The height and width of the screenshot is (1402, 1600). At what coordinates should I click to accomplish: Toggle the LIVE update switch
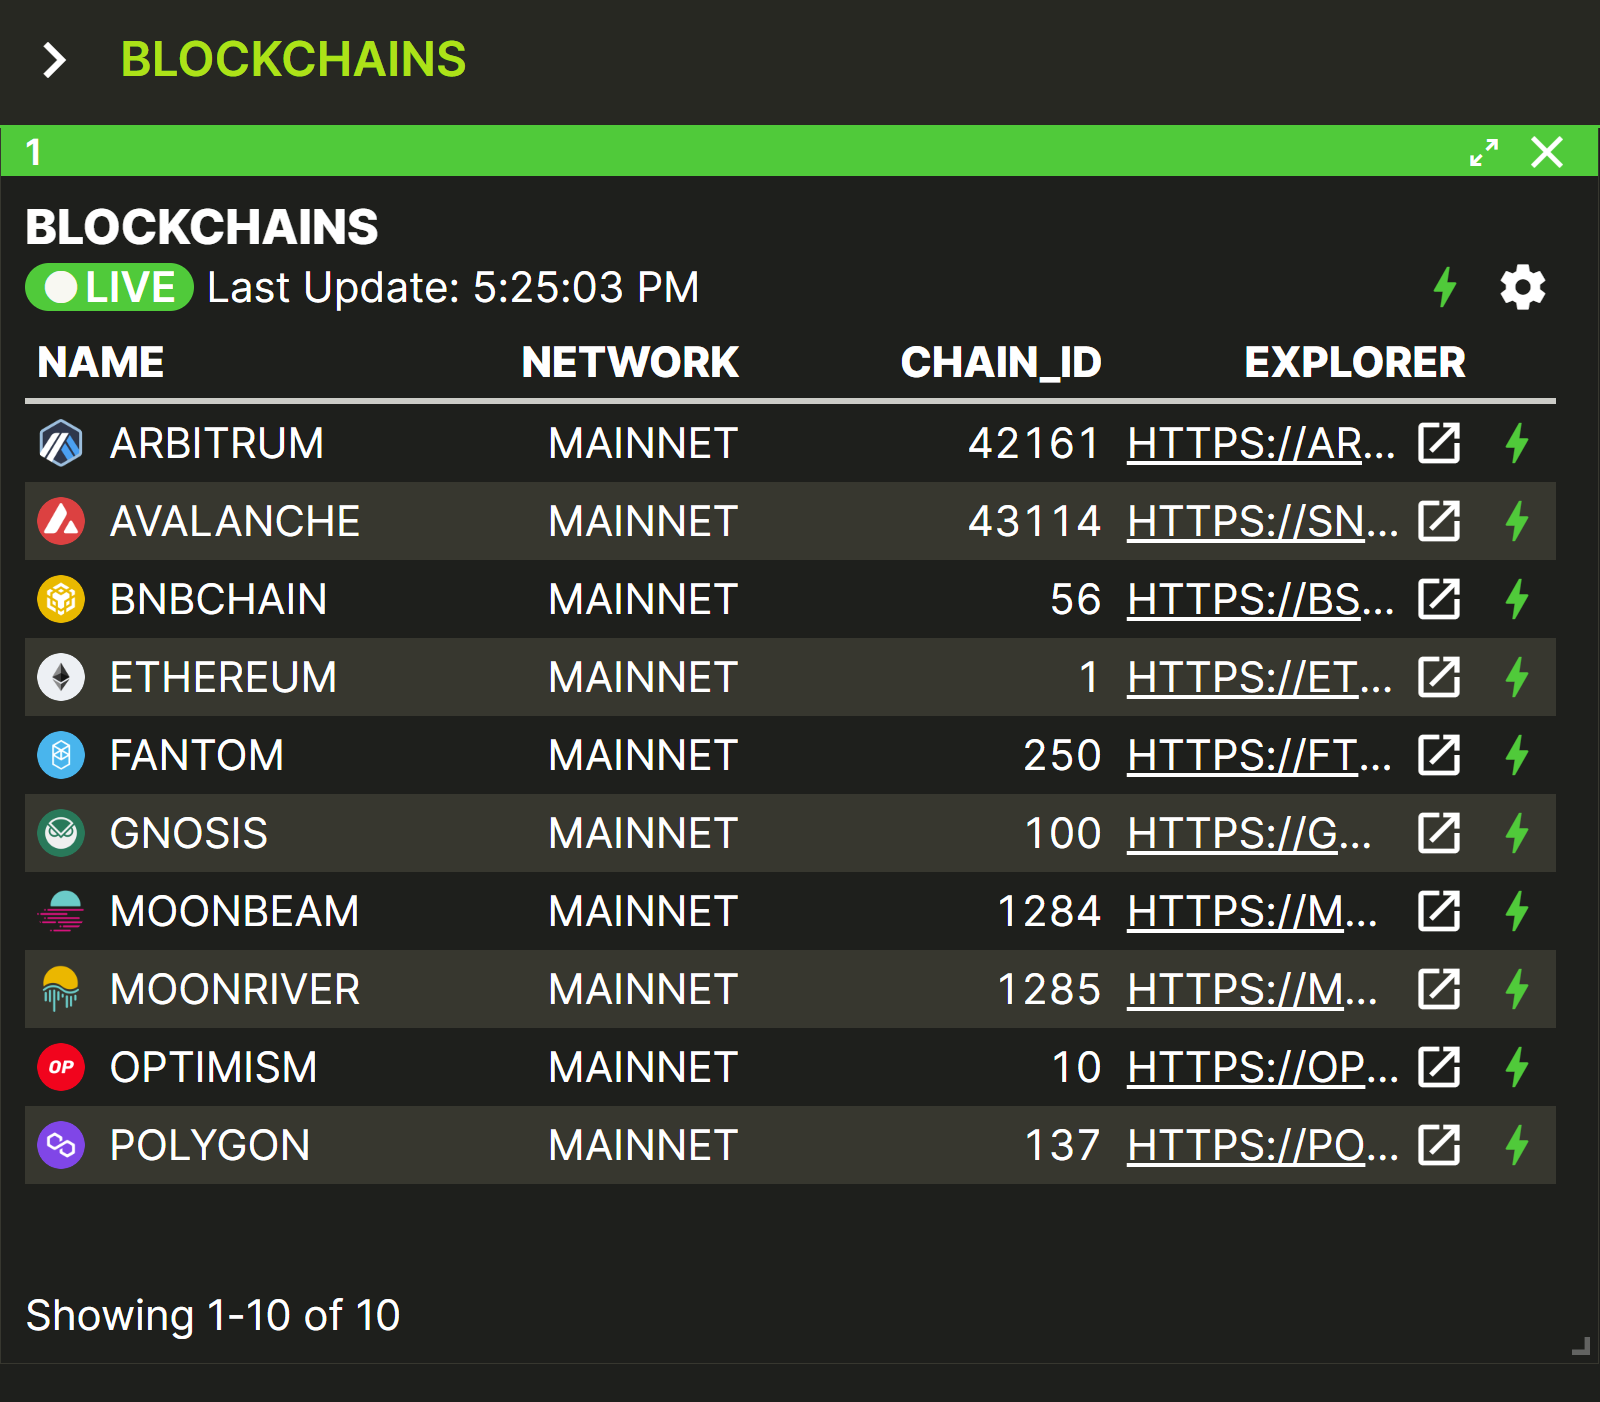(109, 287)
